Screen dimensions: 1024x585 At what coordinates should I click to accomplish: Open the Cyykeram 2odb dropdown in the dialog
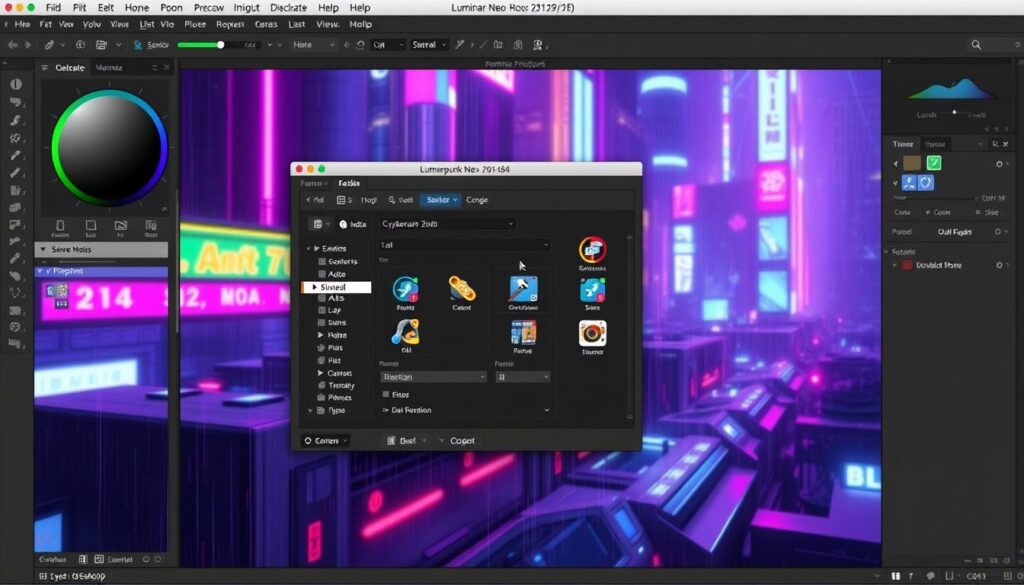coord(447,224)
